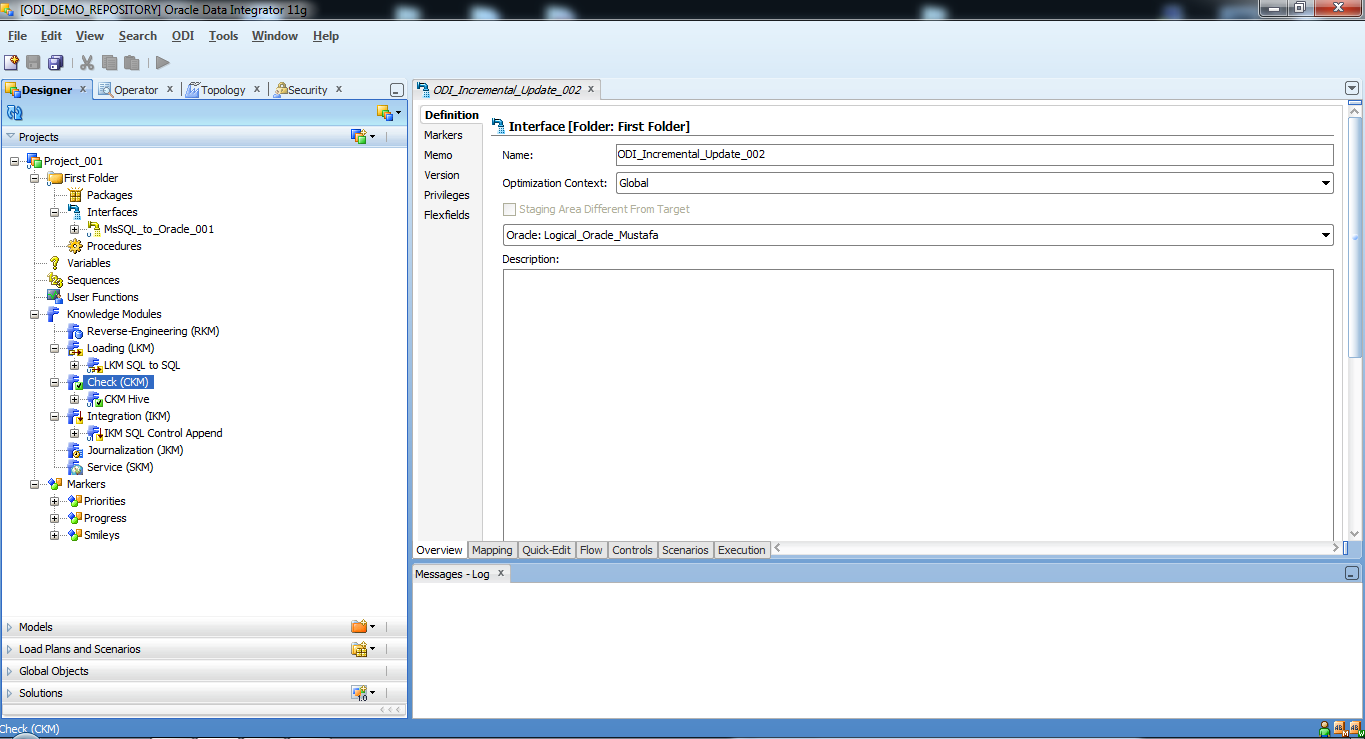1365x739 pixels.
Task: Refresh the Designer tree with the refresh icon
Action: [14, 111]
